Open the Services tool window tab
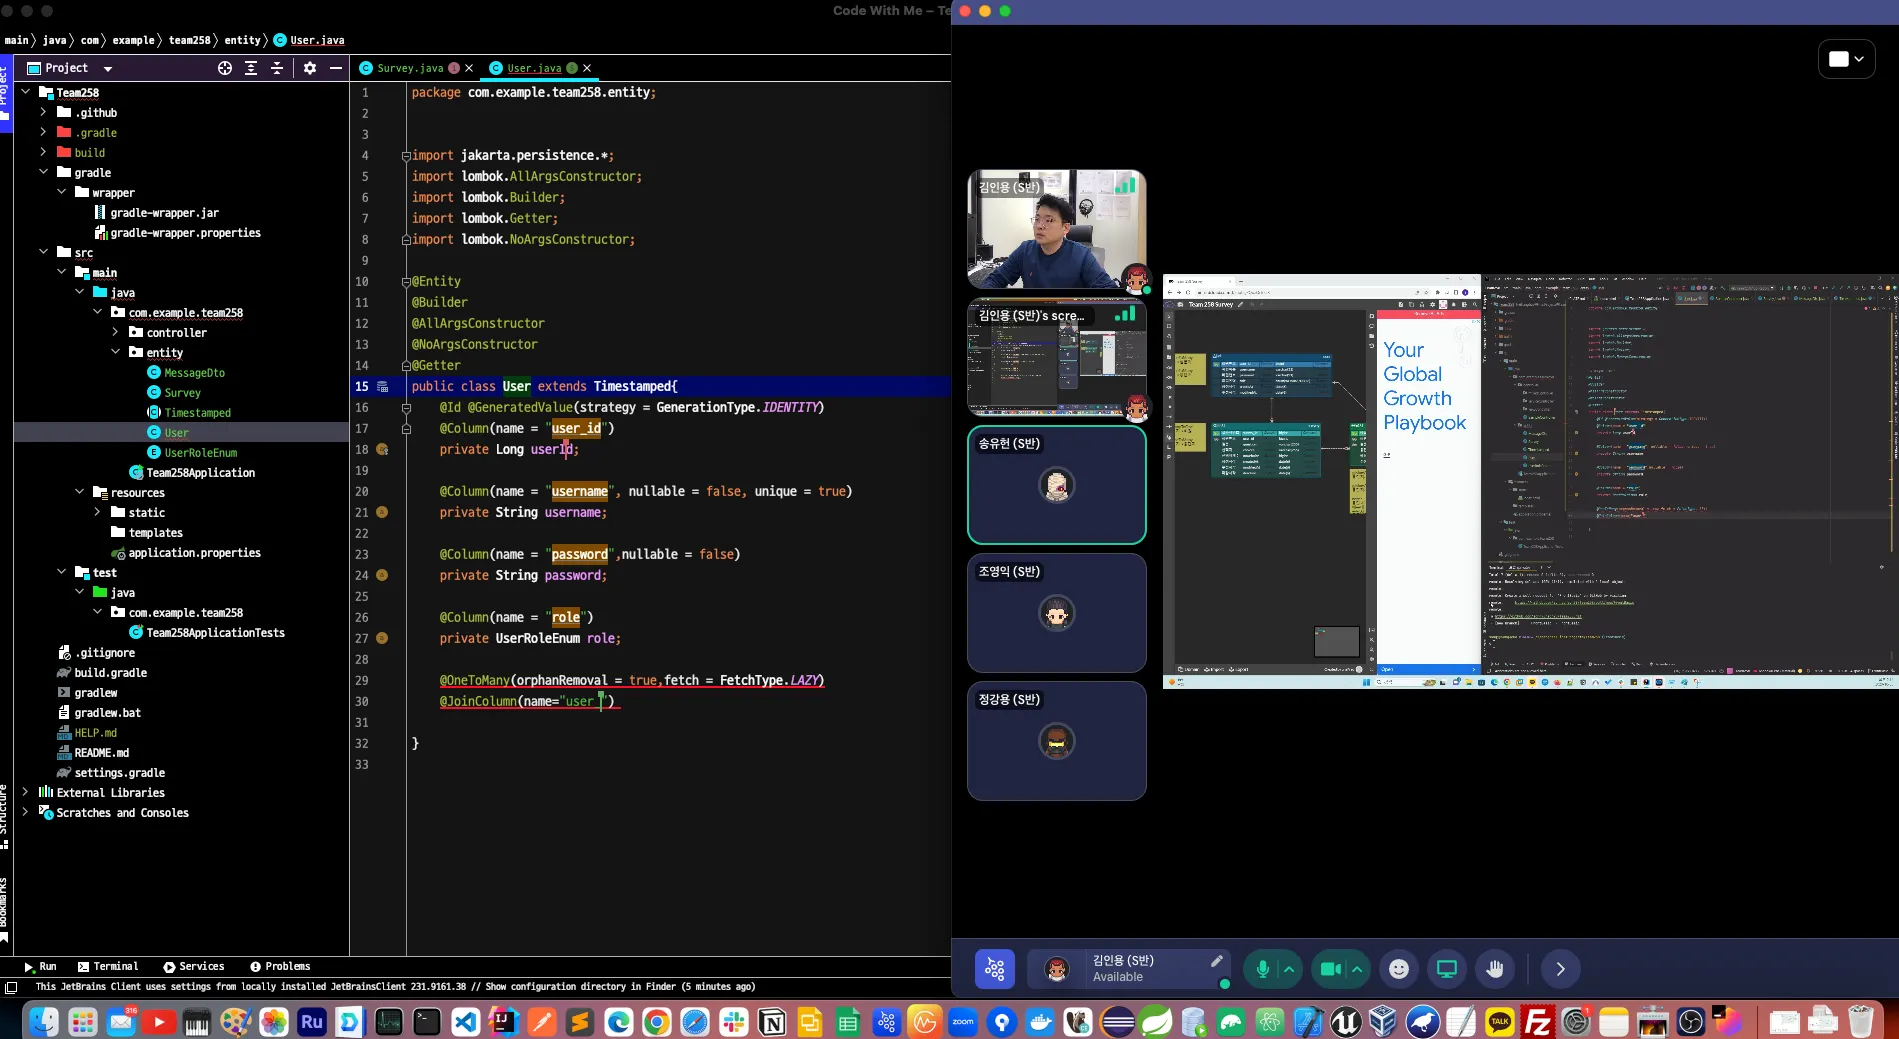 [x=194, y=967]
